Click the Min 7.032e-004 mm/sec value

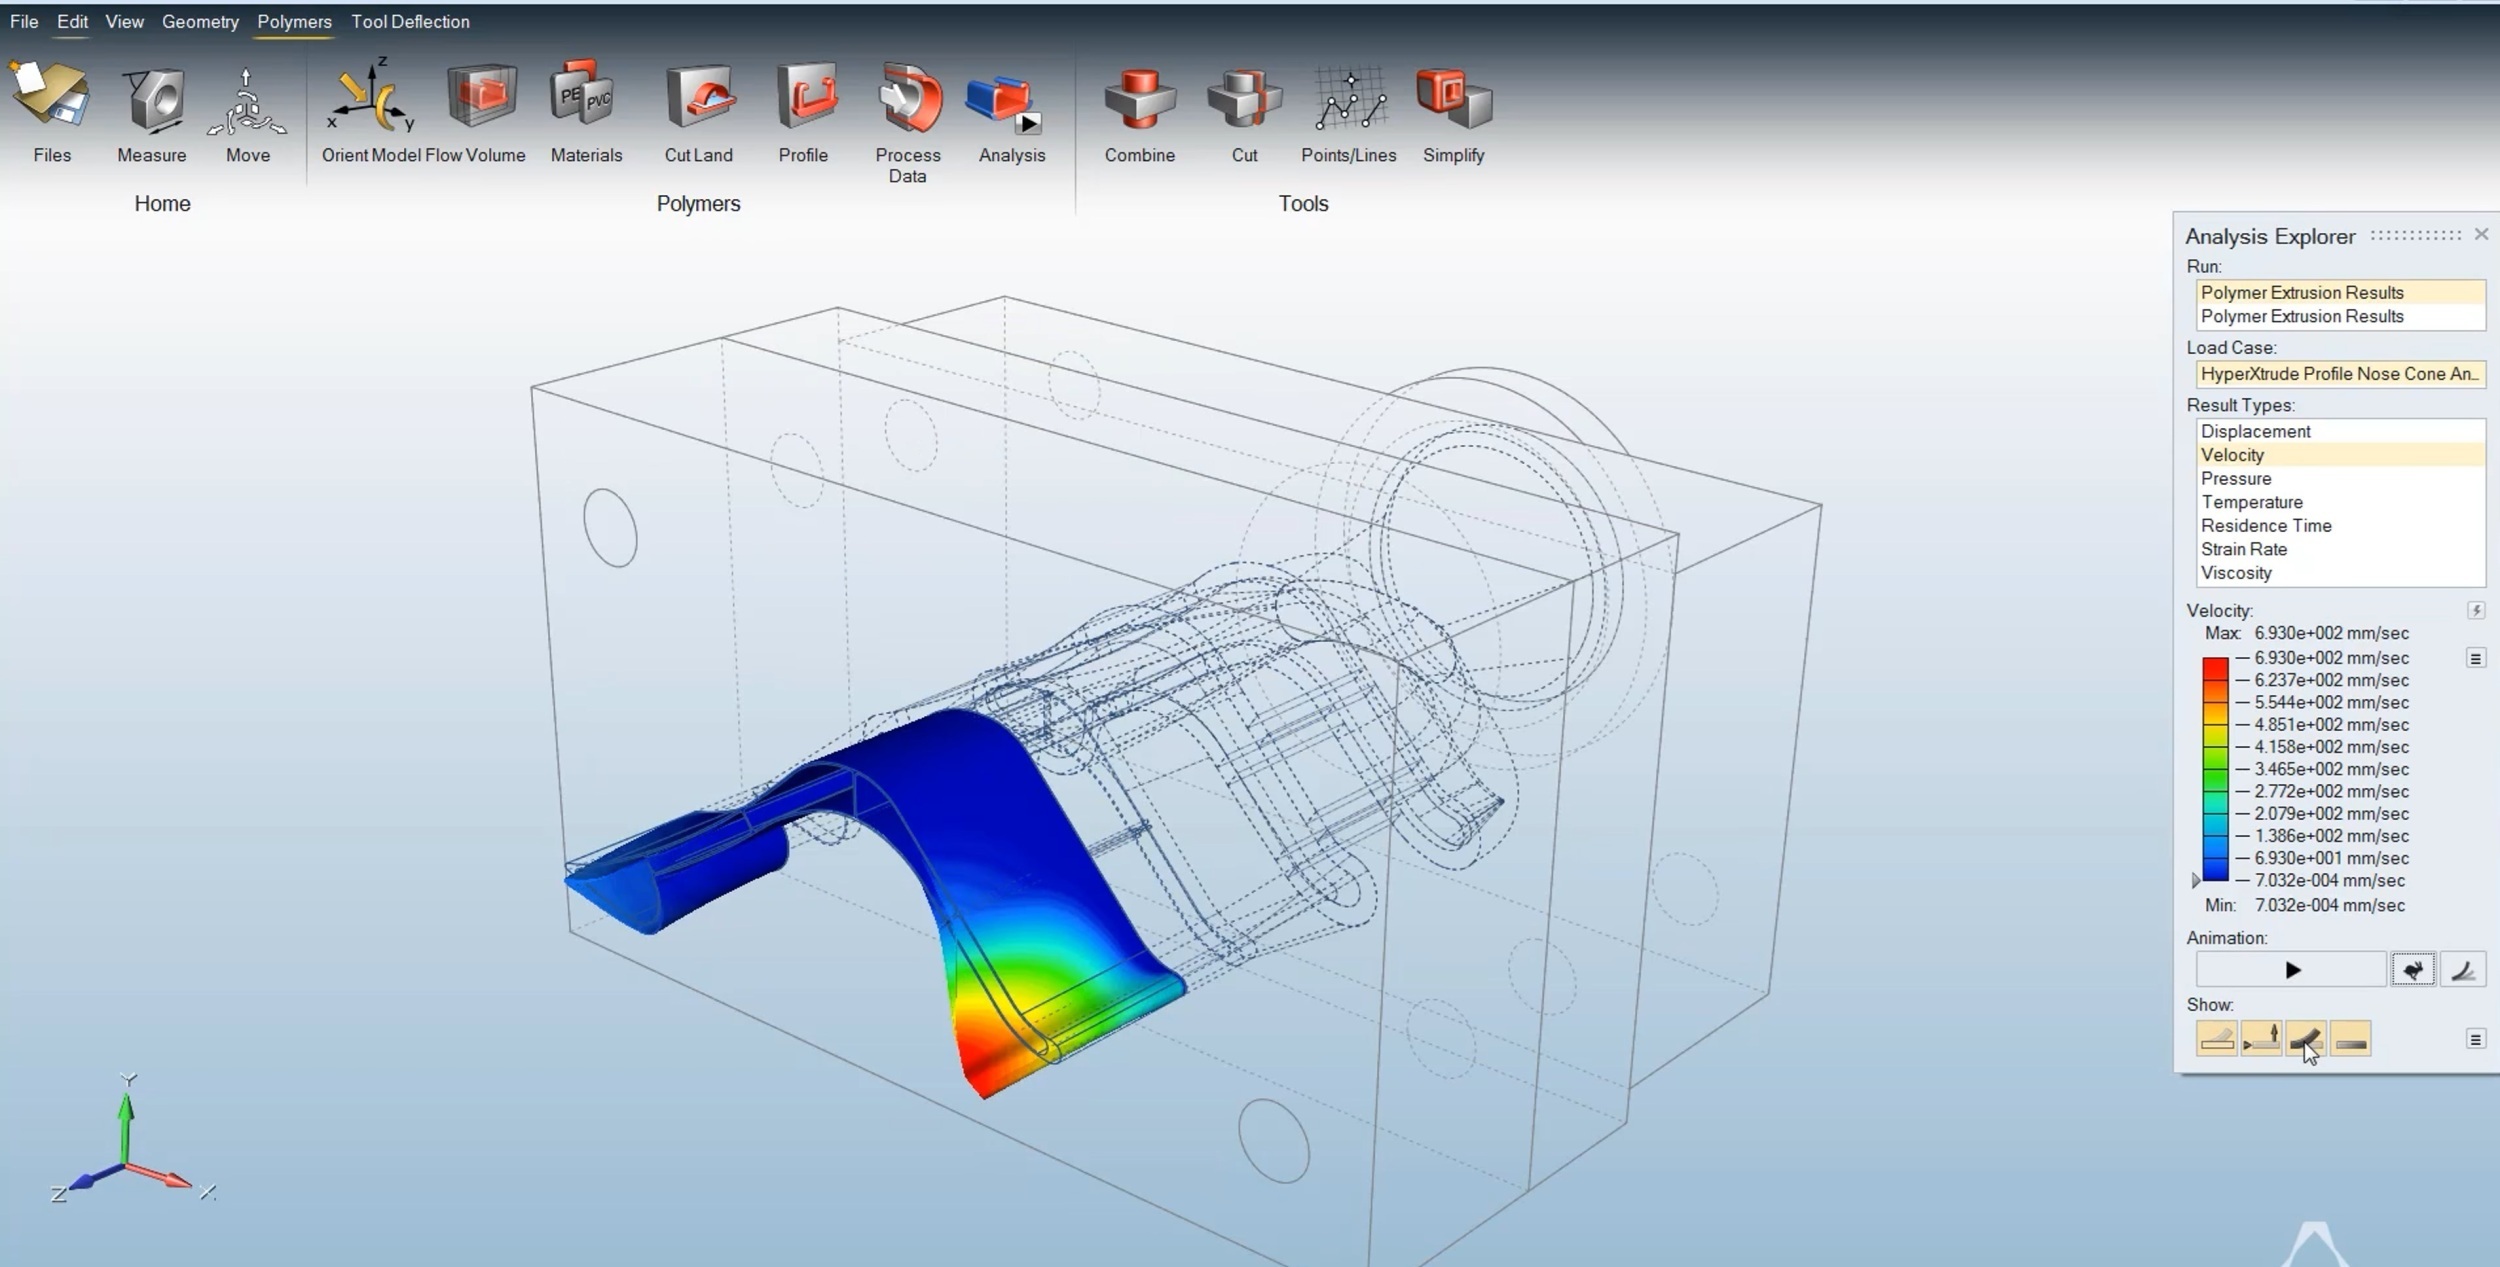click(x=2330, y=905)
